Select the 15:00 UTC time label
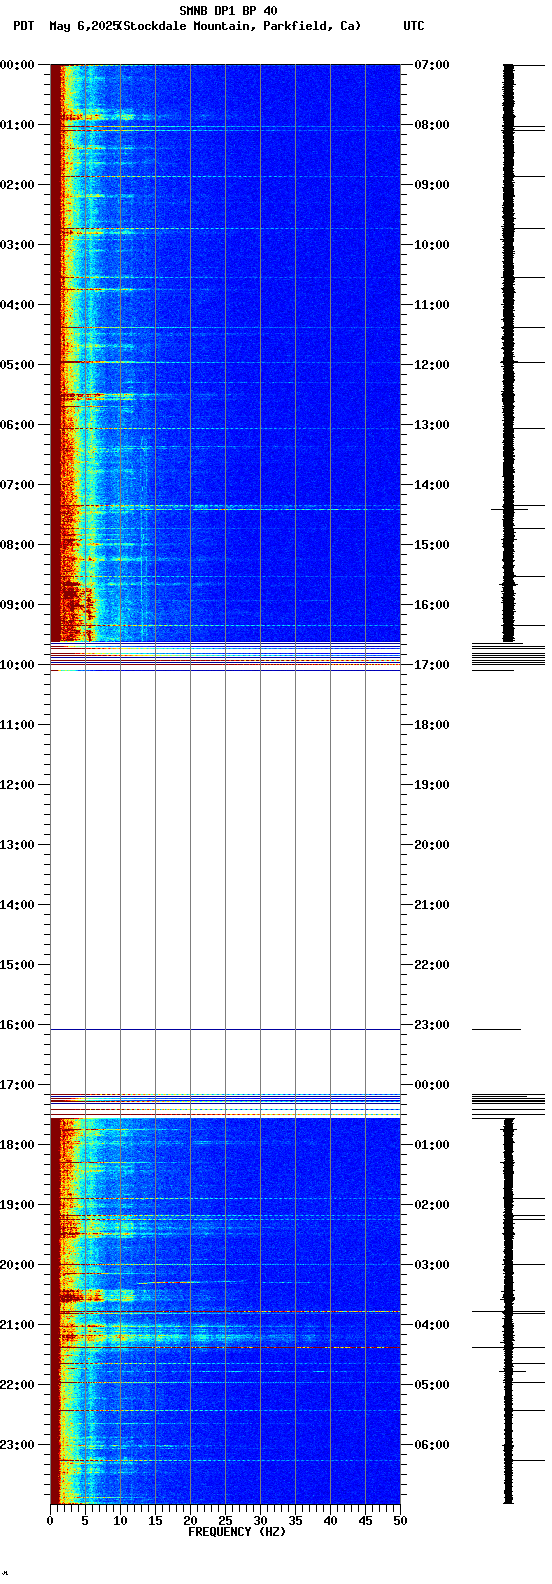 [432, 545]
